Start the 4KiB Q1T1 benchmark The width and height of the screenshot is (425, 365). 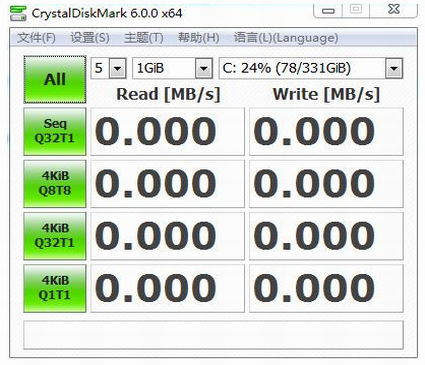click(55, 288)
